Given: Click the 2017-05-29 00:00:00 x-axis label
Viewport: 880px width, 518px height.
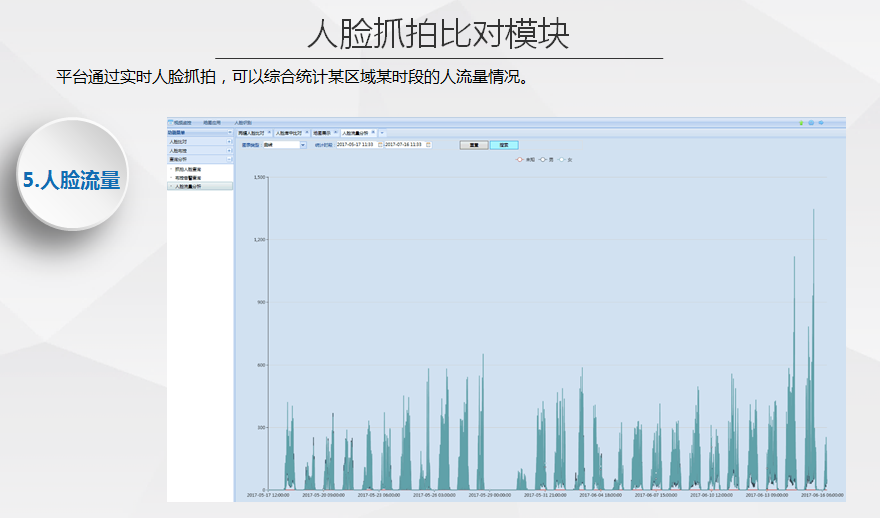Looking at the screenshot, I should click(x=489, y=495).
